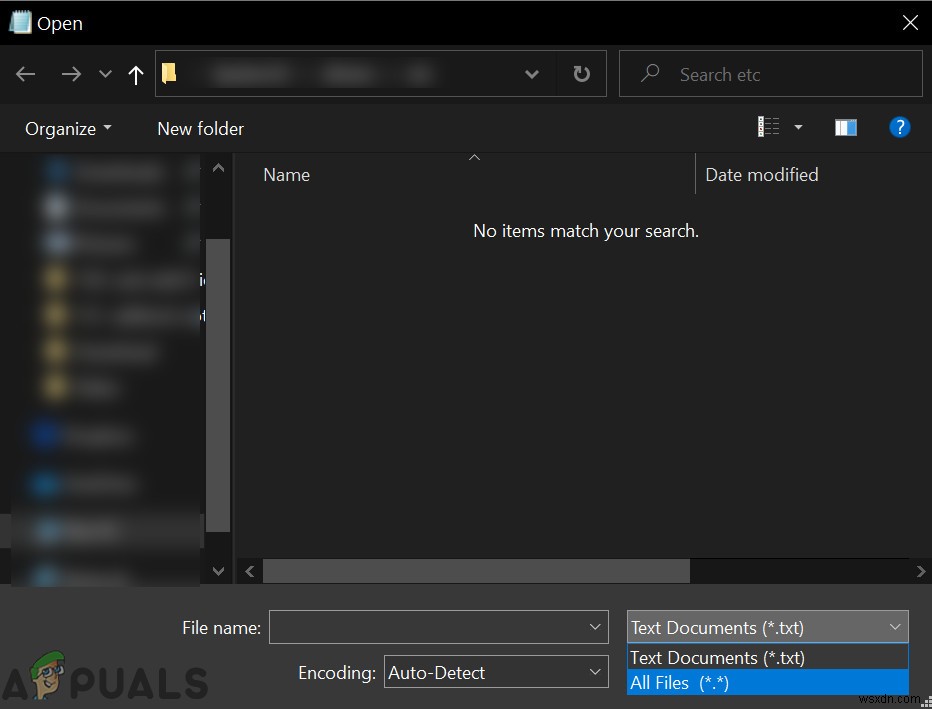Click the Up one folder level arrow

pos(136,73)
